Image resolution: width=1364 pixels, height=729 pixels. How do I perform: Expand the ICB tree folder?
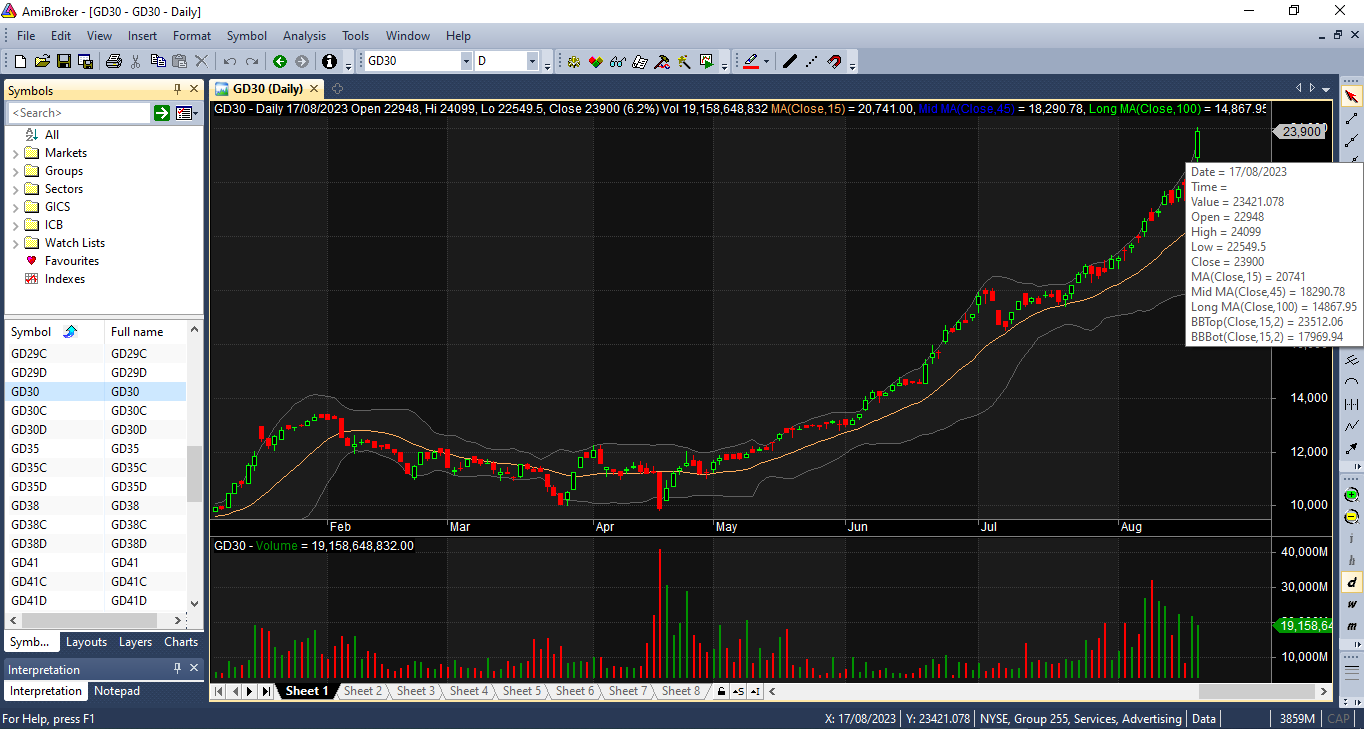point(15,226)
